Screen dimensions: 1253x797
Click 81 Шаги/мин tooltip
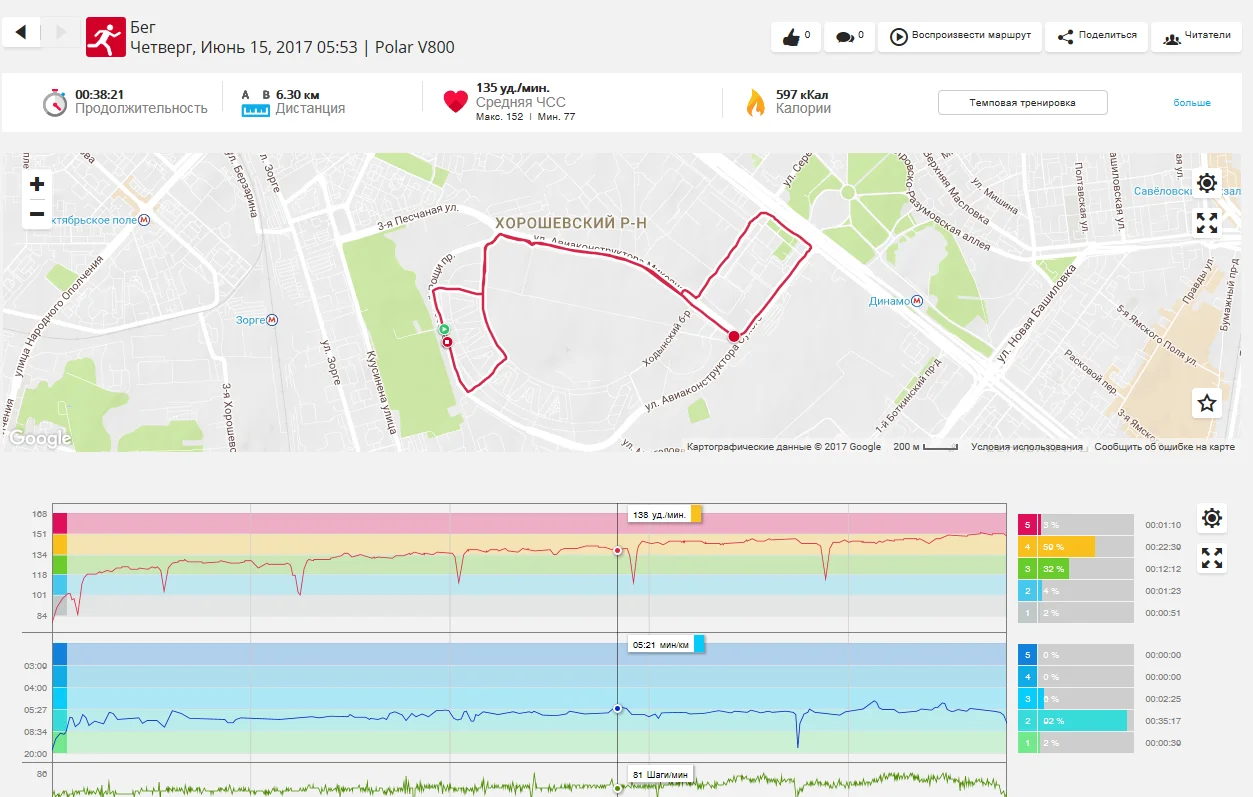point(661,774)
